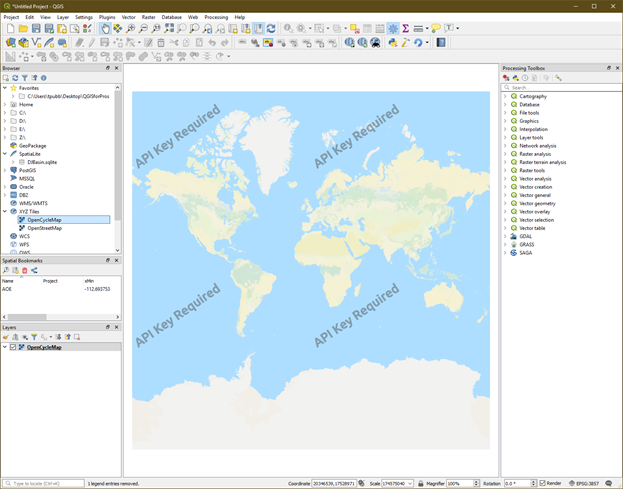Screen dimensions: 623x489
Task: Click the Coordinate field in status bar
Action: click(x=334, y=483)
